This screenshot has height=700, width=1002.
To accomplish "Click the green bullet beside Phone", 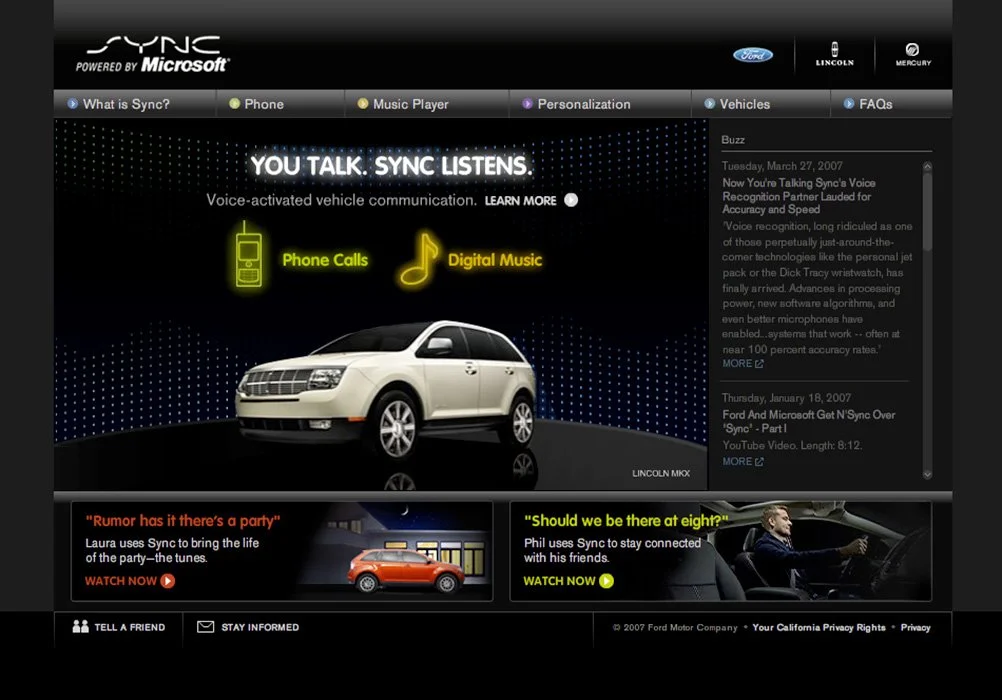I will [235, 104].
